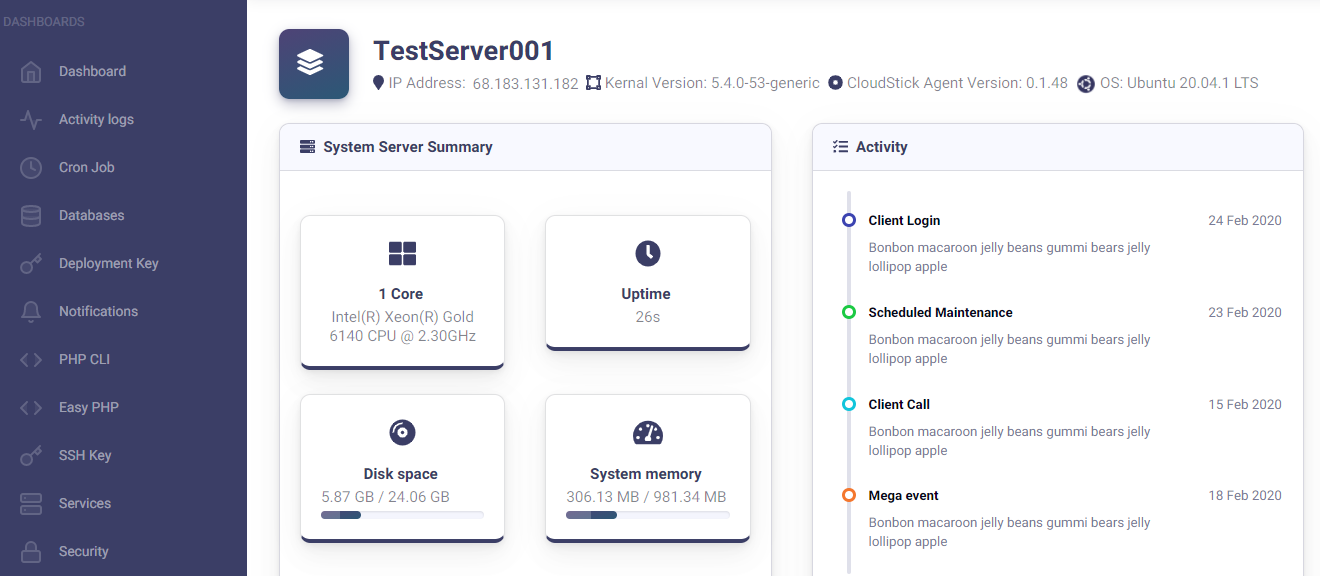The image size is (1320, 576).
Task: Click the Notifications bell icon
Action: click(x=31, y=312)
